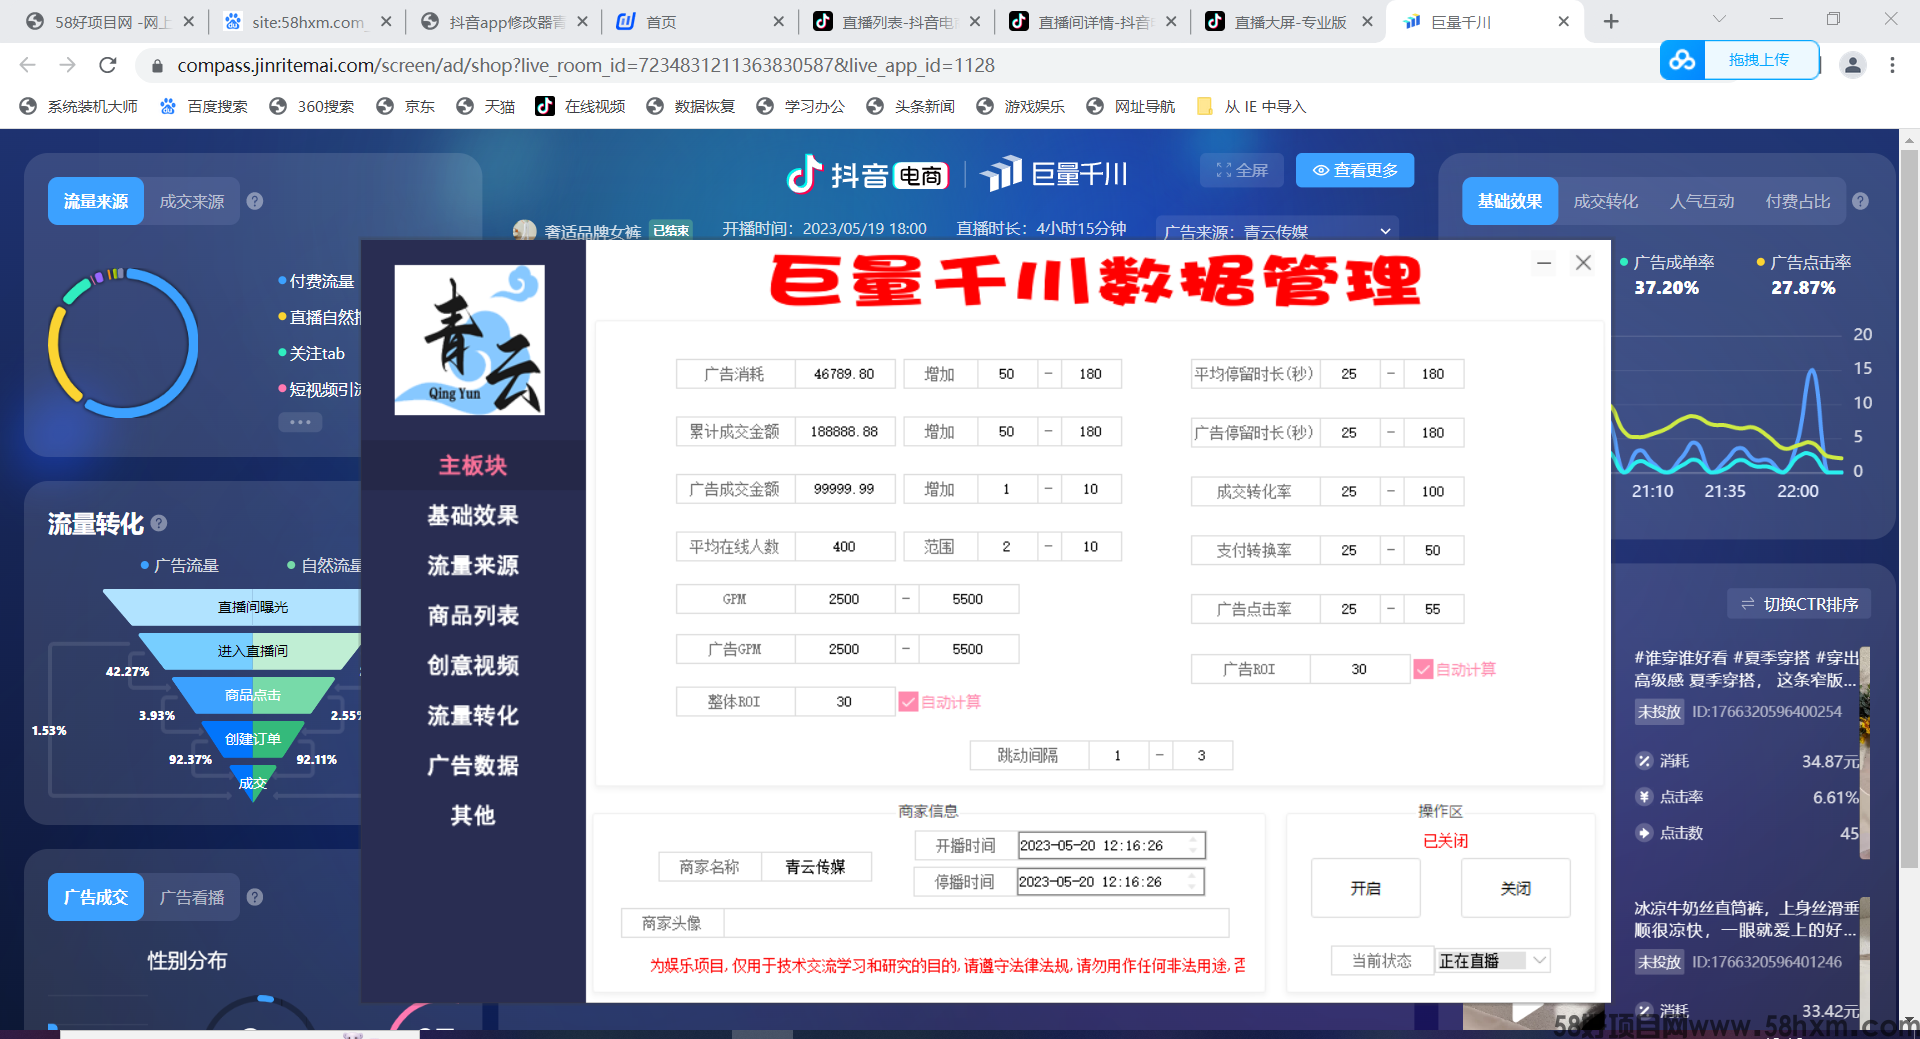
Task: Open 创意视频 in the sidebar
Action: click(473, 665)
